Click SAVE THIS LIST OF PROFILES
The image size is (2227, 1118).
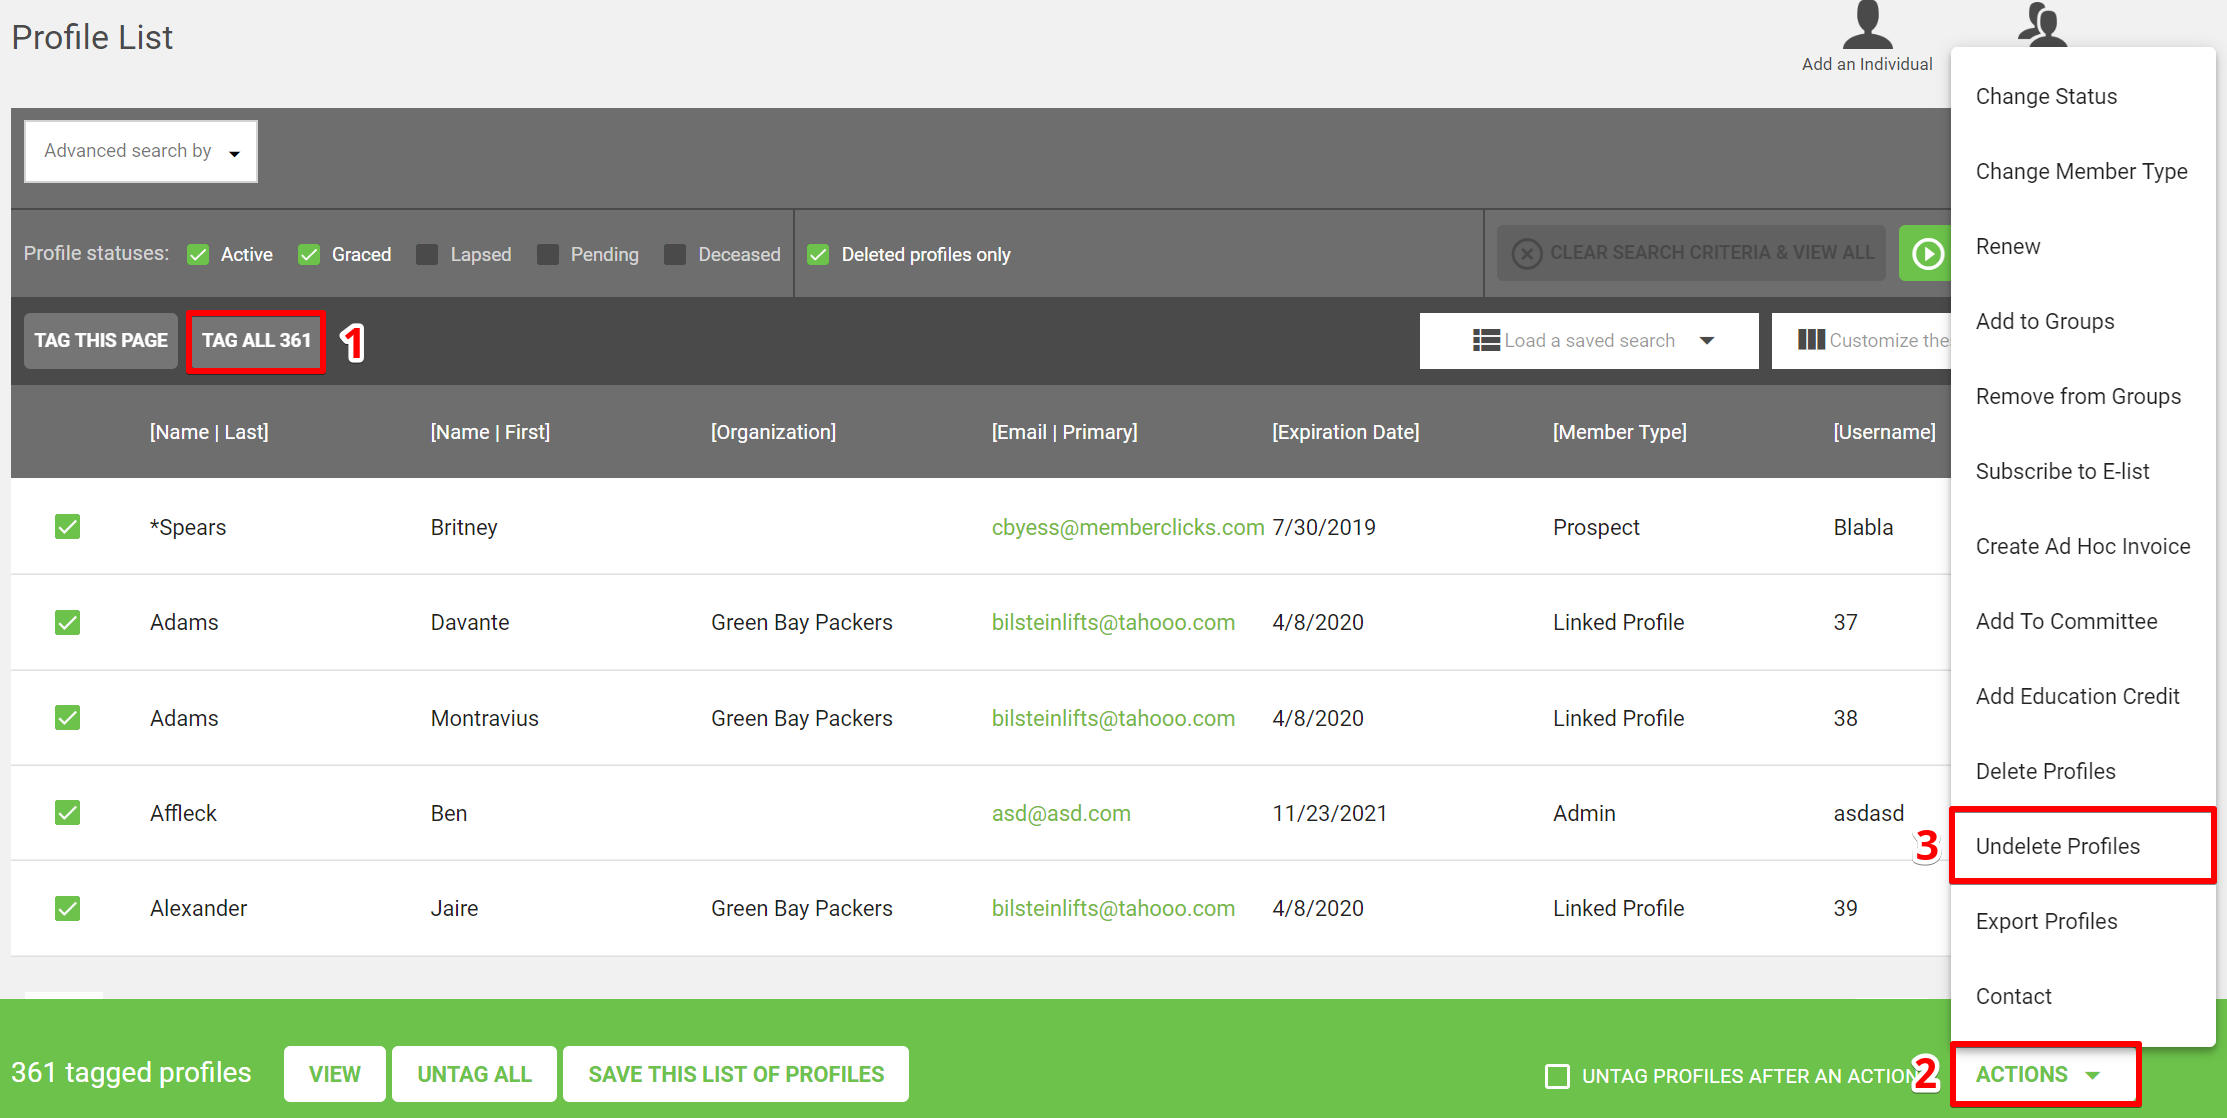coord(736,1074)
